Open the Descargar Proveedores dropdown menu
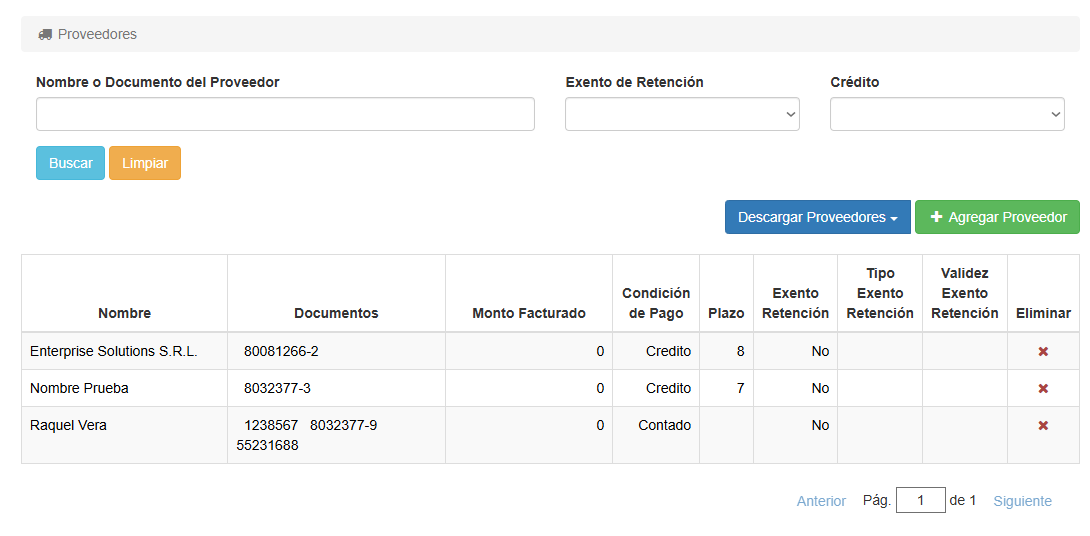 point(817,217)
